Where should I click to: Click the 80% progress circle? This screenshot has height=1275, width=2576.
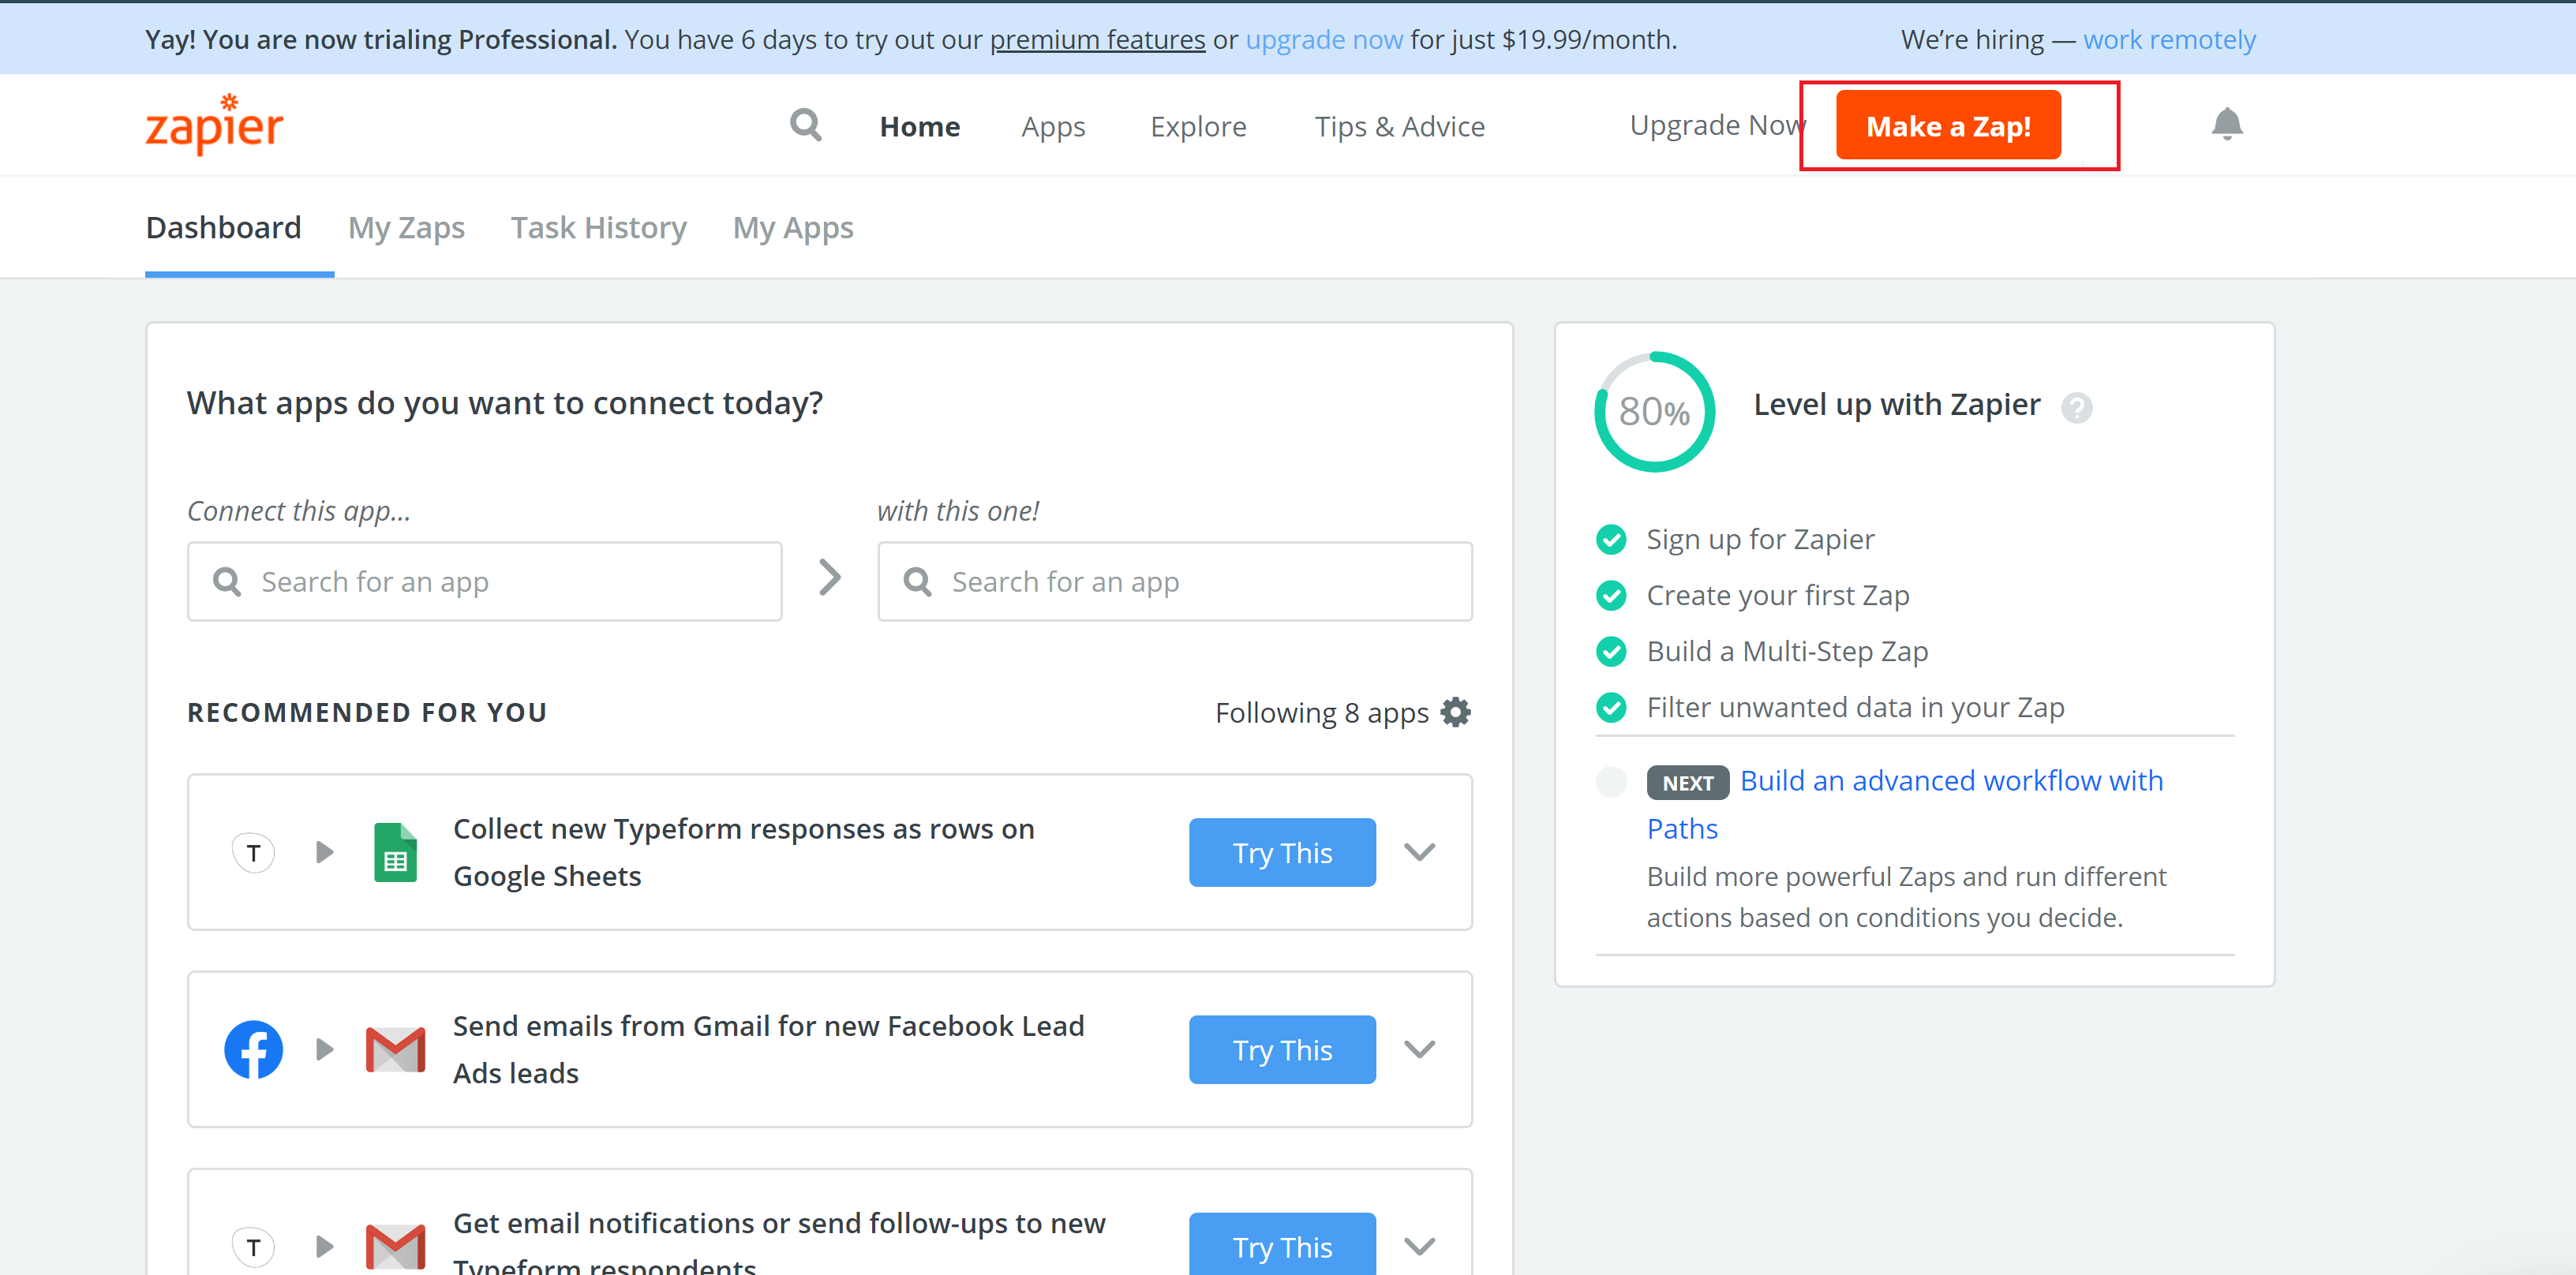[1654, 411]
